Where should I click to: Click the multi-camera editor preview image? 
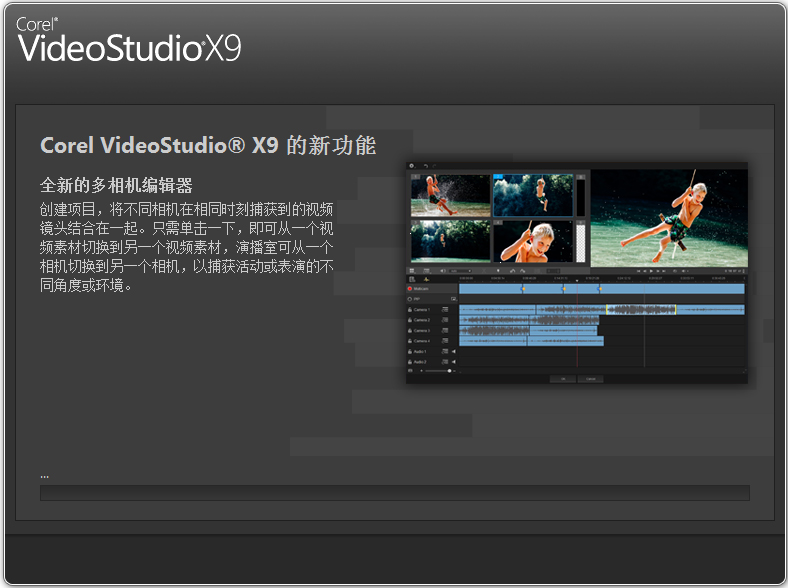tap(576, 273)
